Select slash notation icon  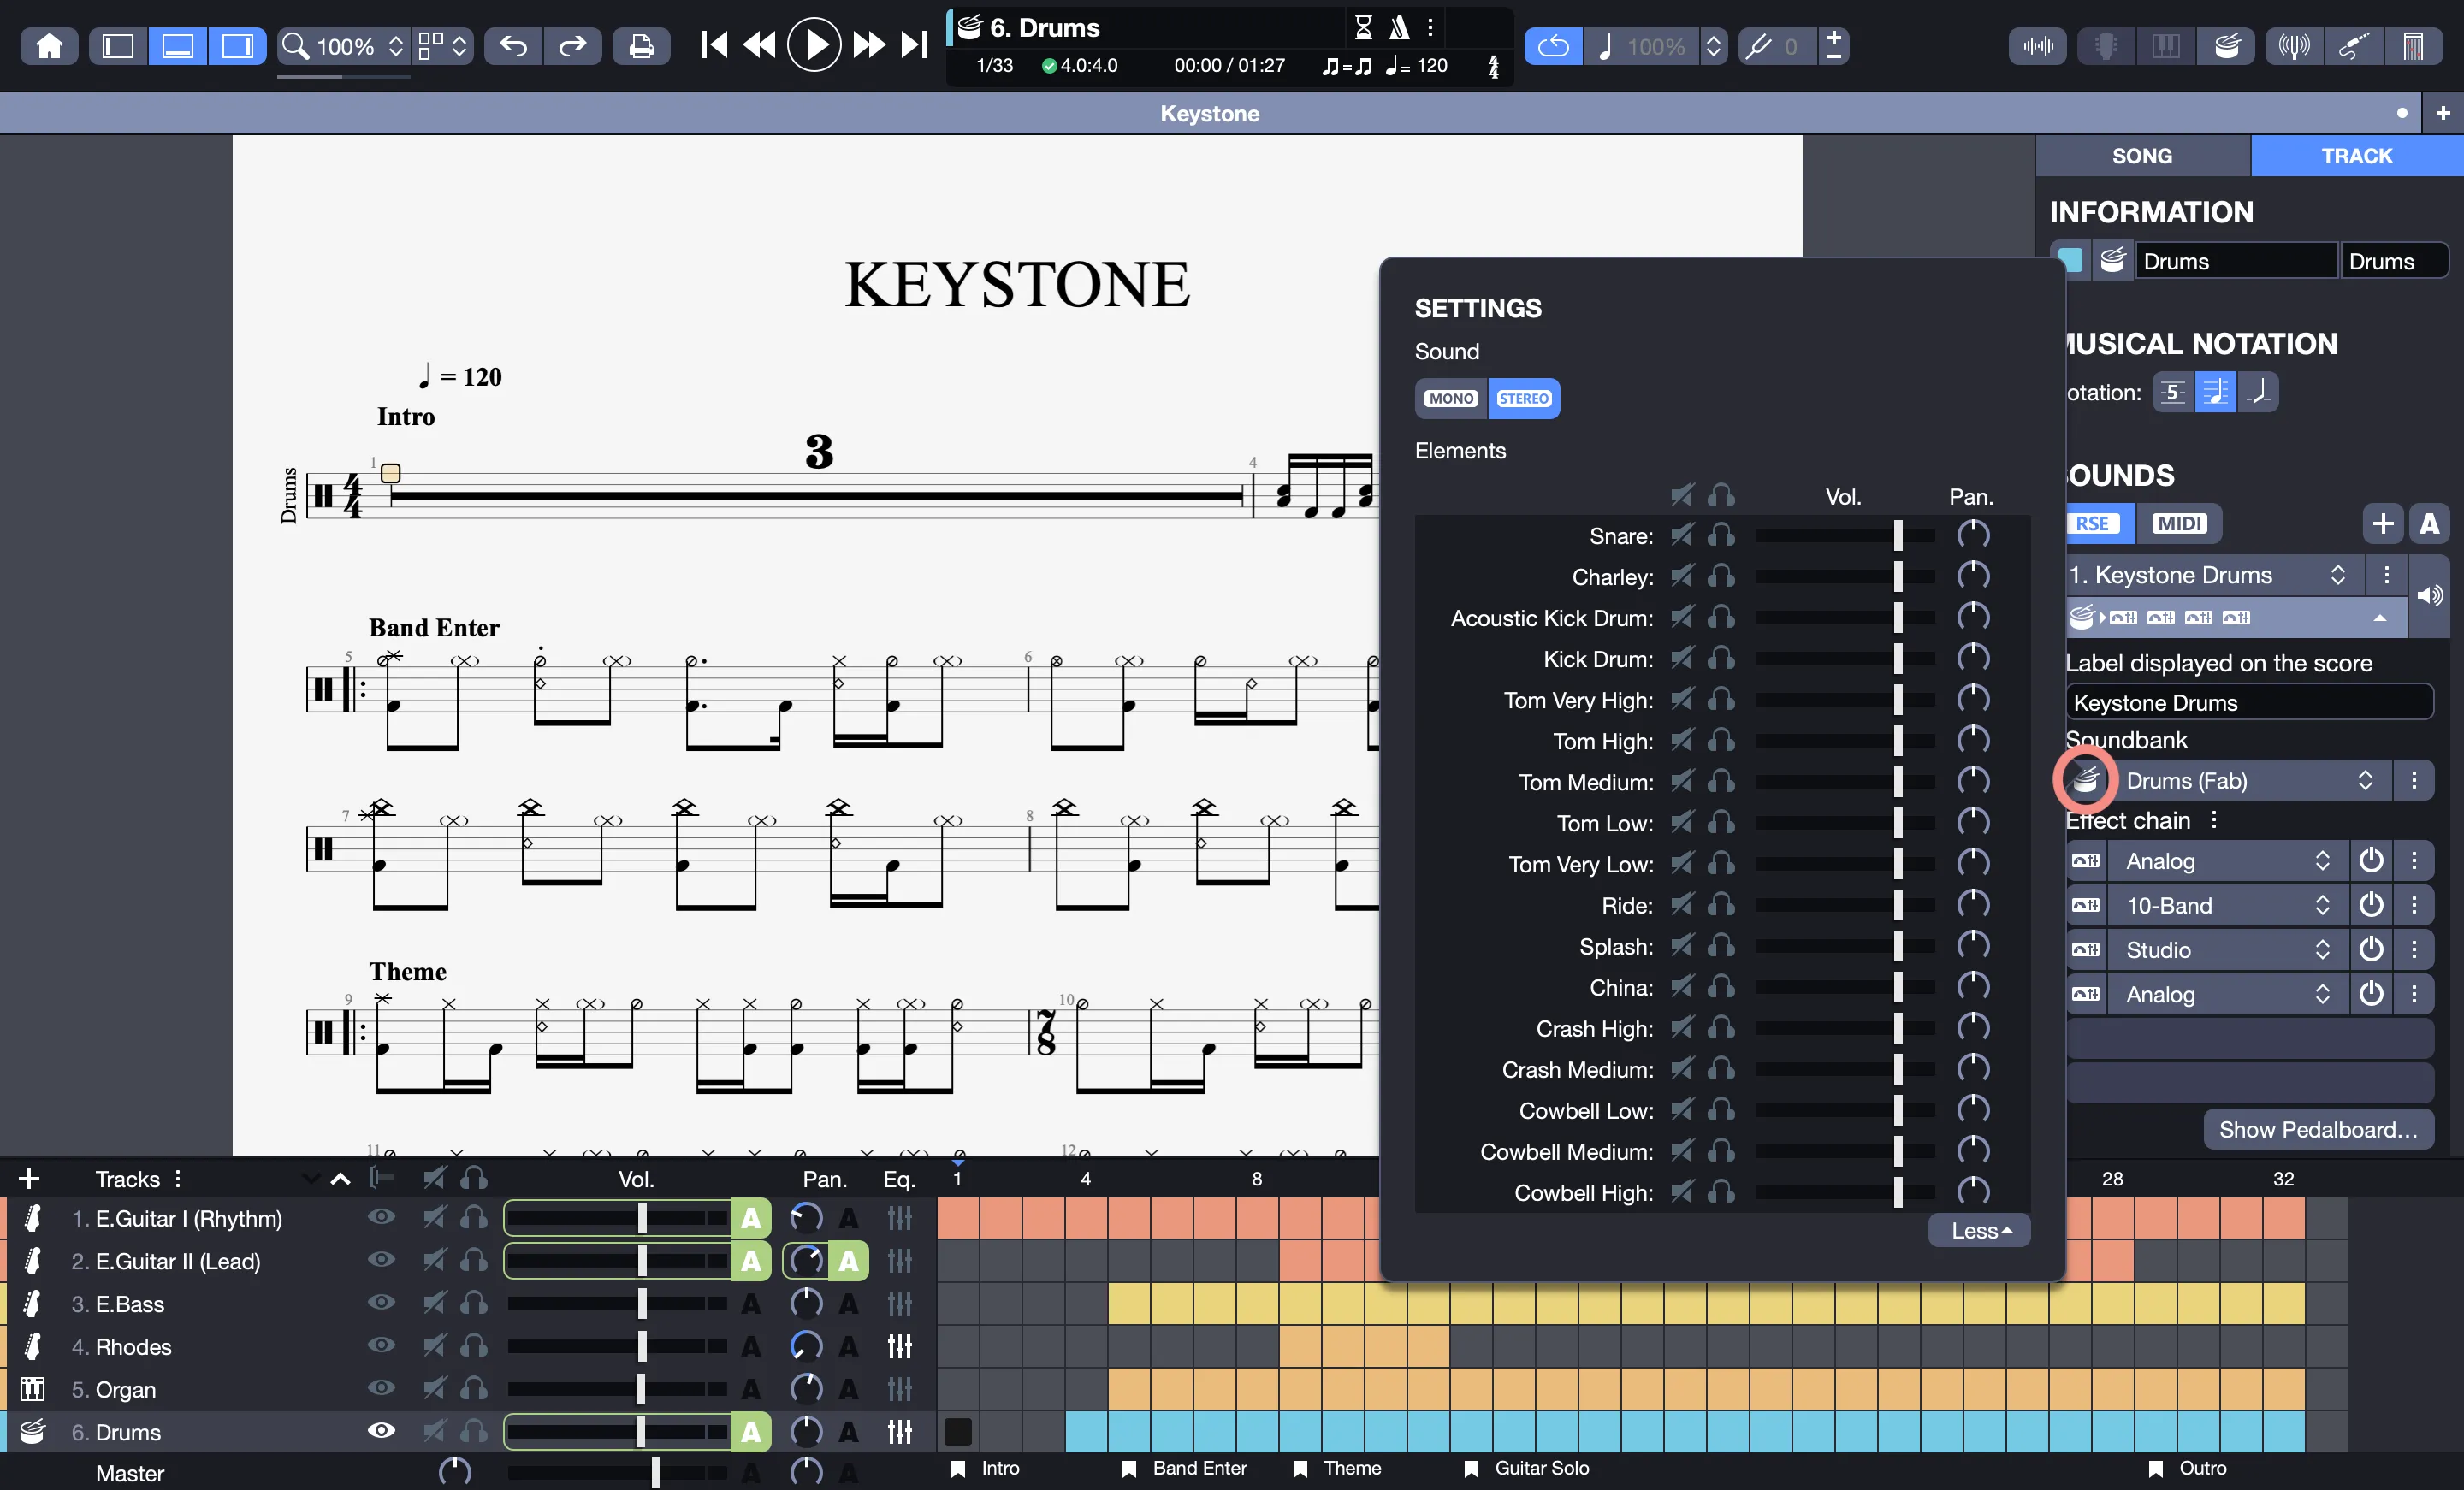click(2258, 392)
